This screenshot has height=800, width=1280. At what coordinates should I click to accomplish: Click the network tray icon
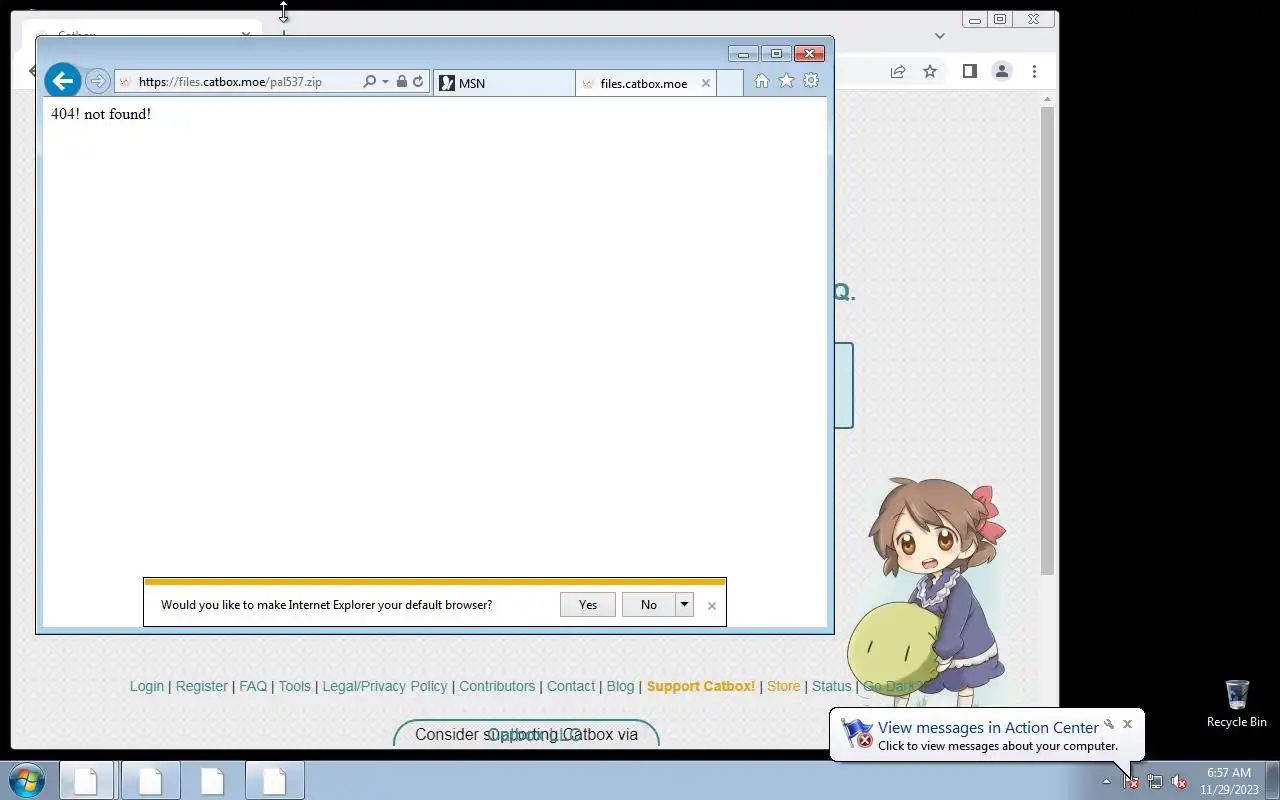(x=1155, y=781)
